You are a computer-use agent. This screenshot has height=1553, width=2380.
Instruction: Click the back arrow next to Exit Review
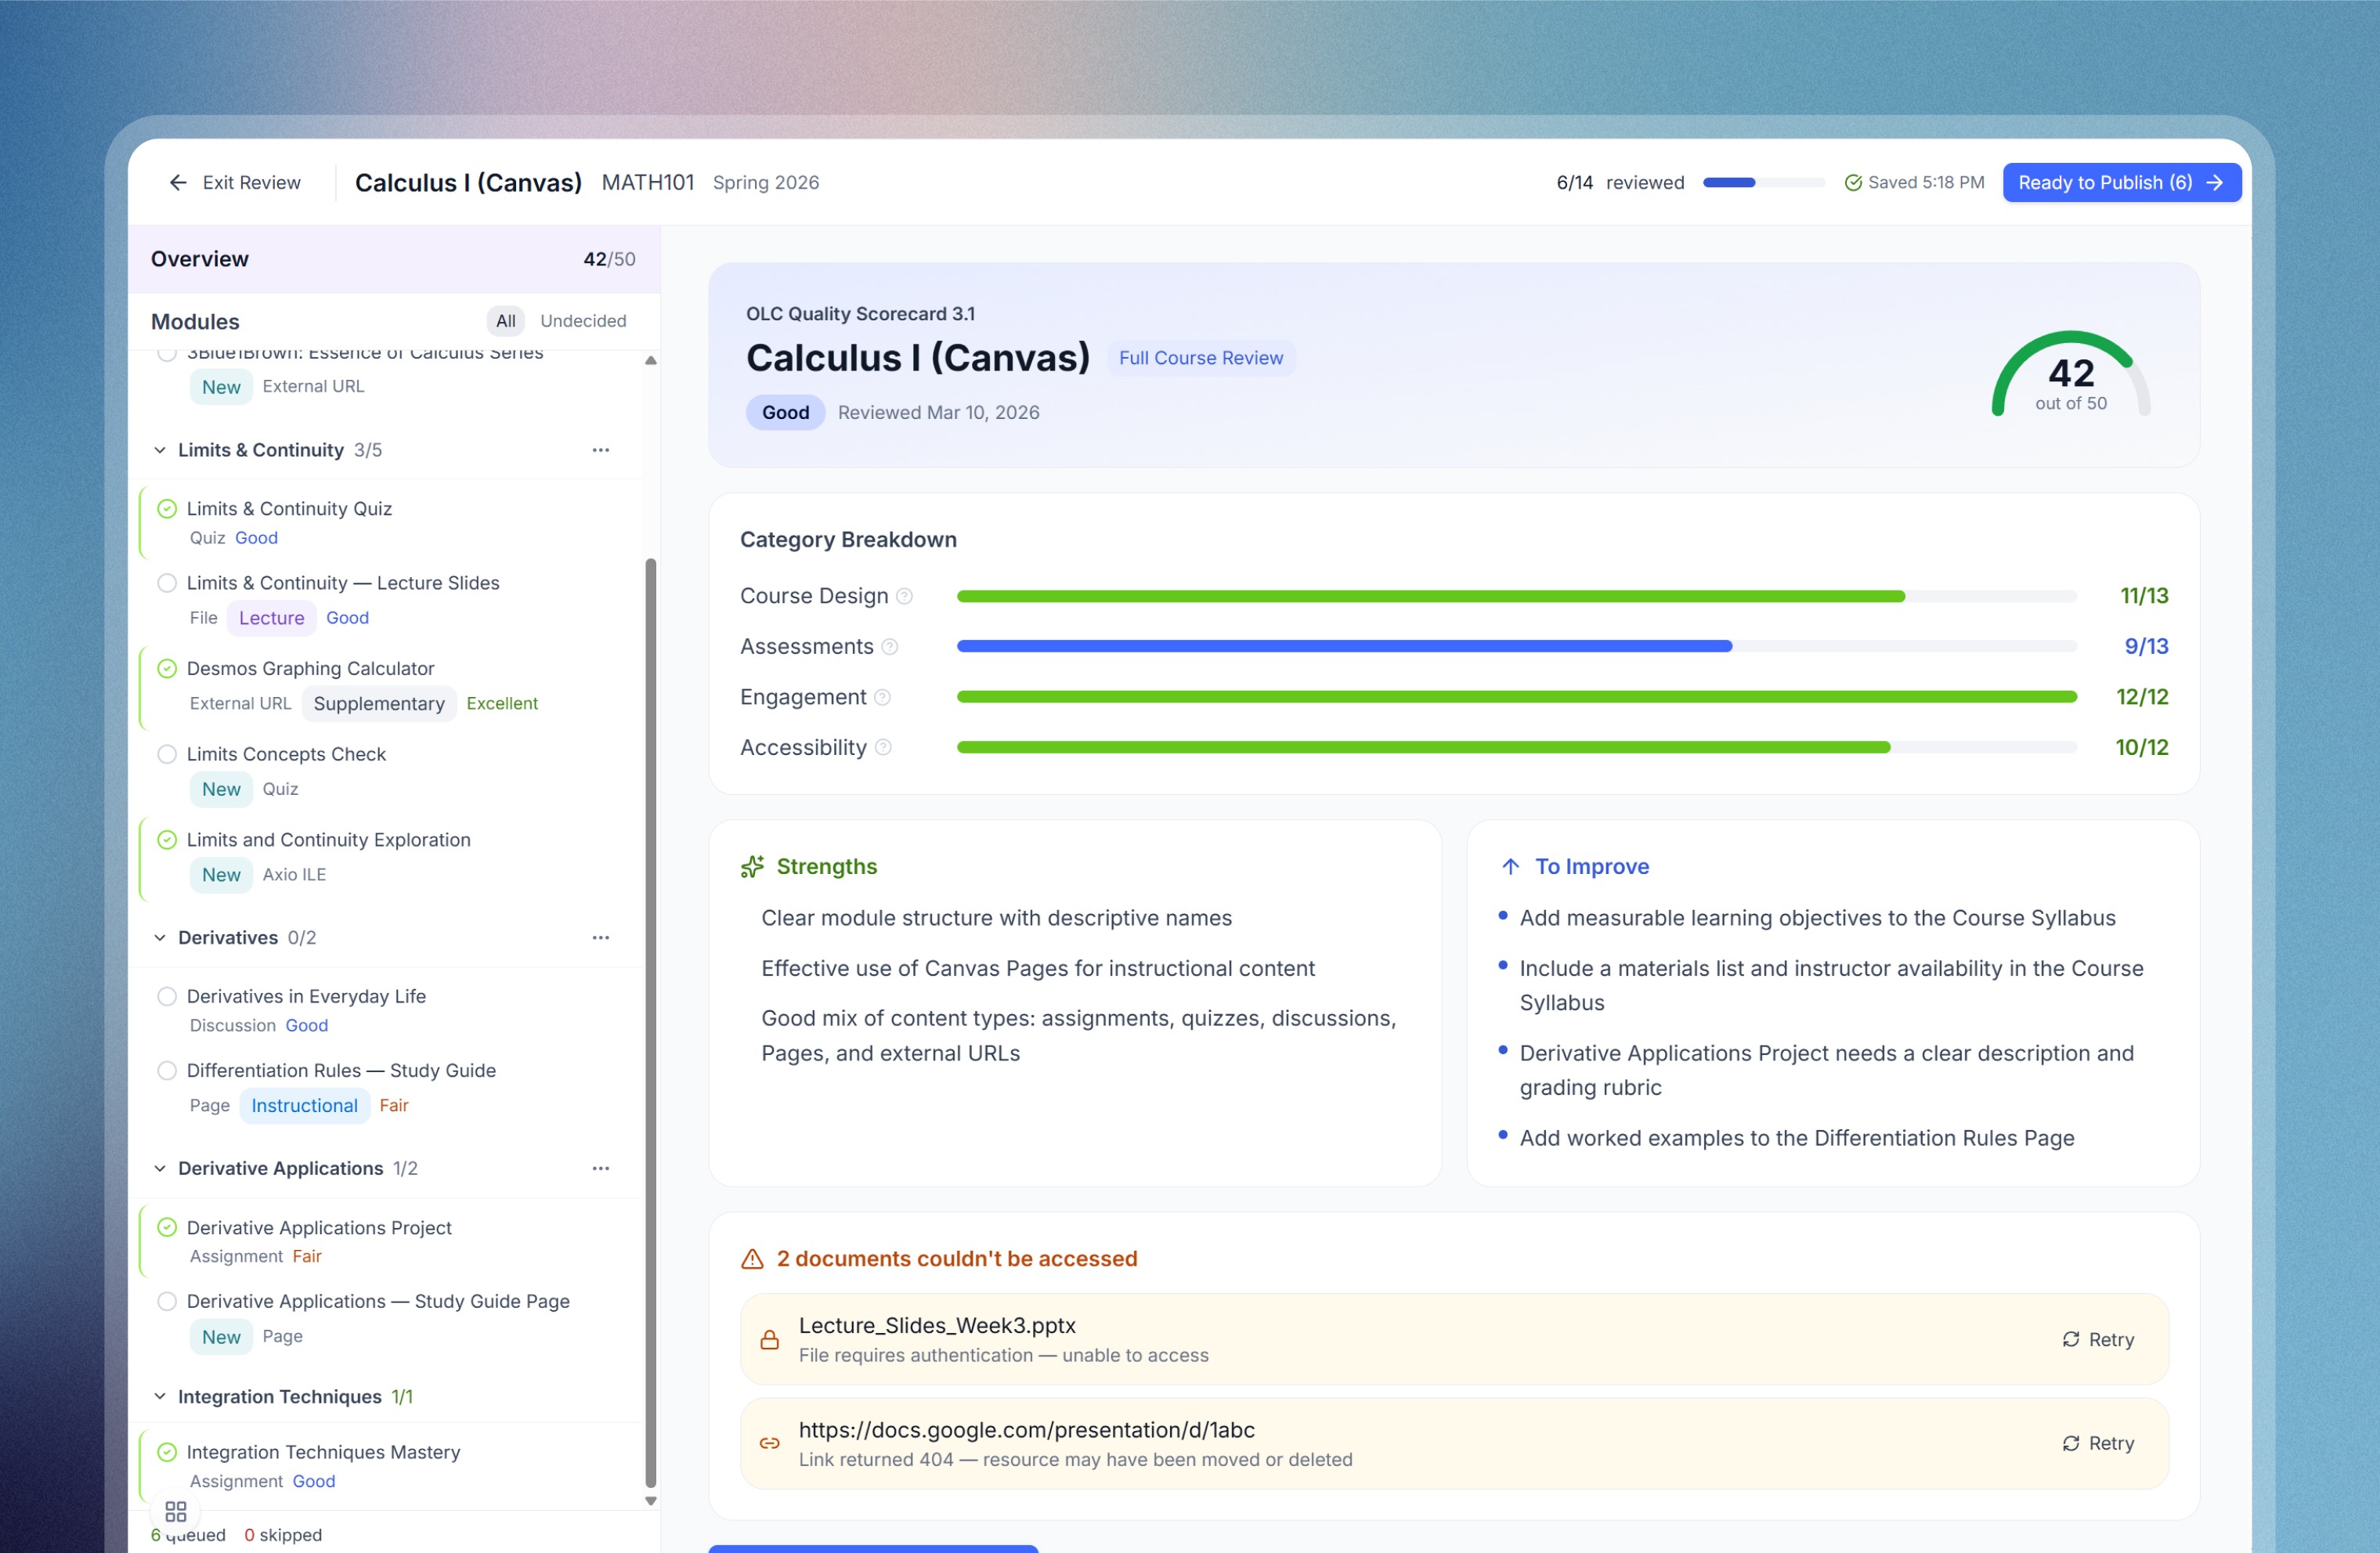pyautogui.click(x=178, y=182)
